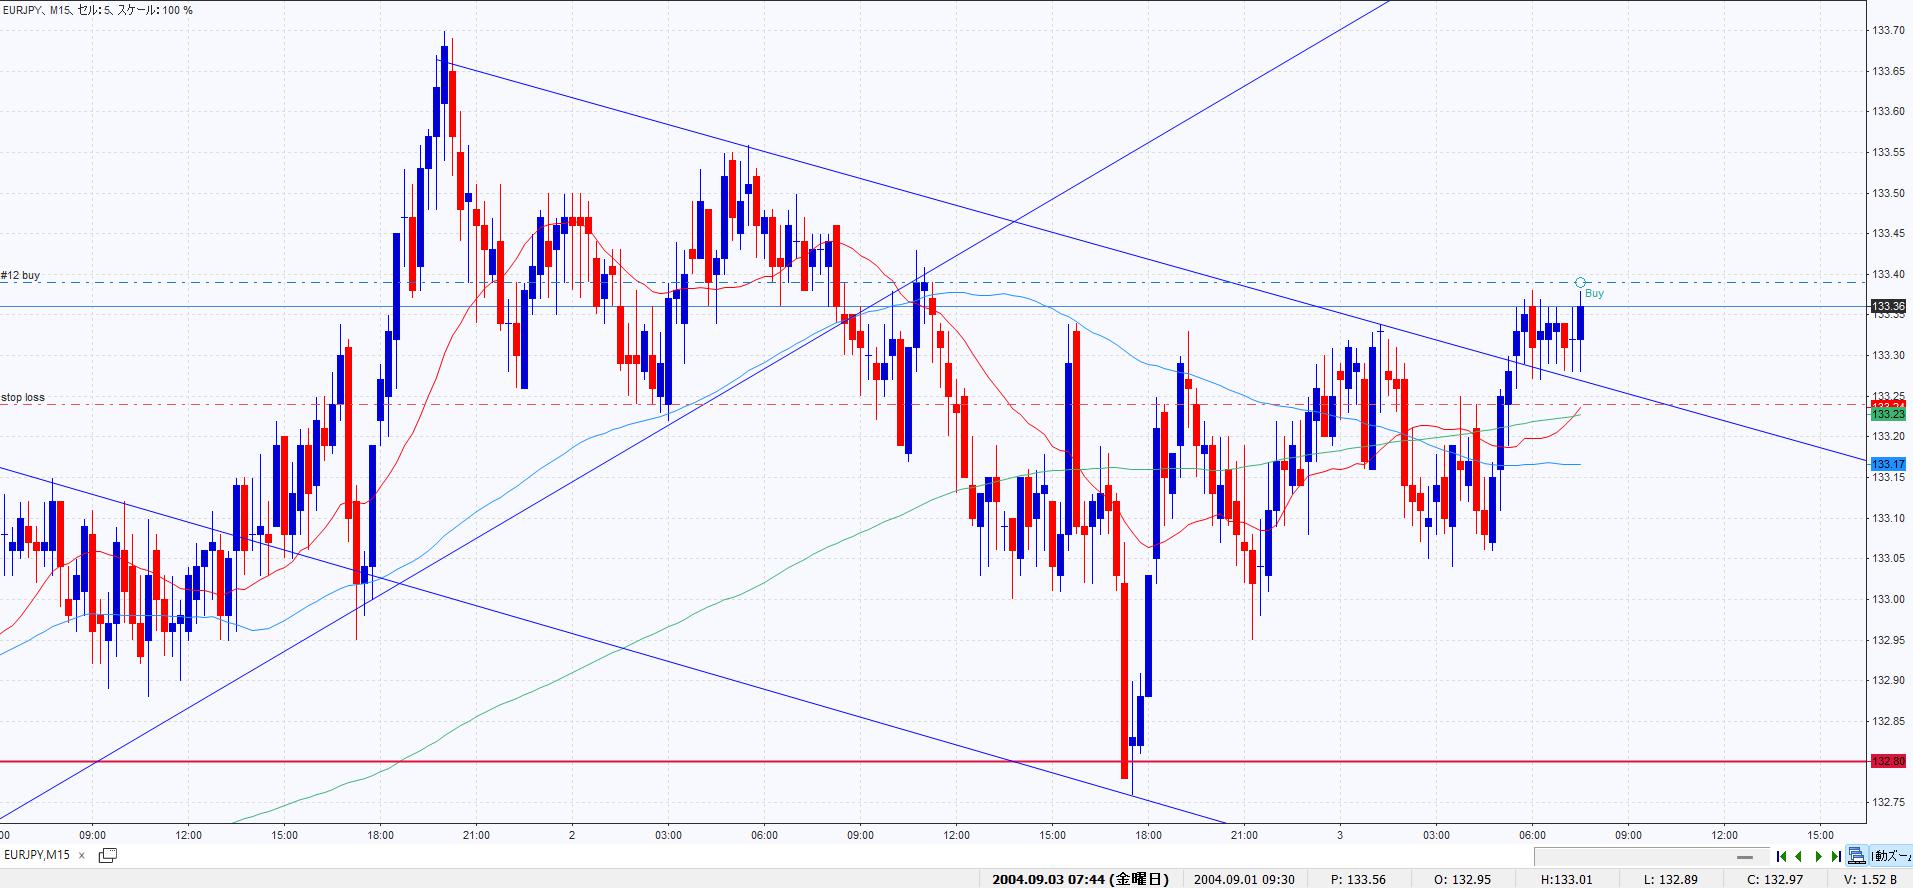The height and width of the screenshot is (888, 1913).
Task: Select the EURJPY,M15 chart tab
Action: [37, 855]
